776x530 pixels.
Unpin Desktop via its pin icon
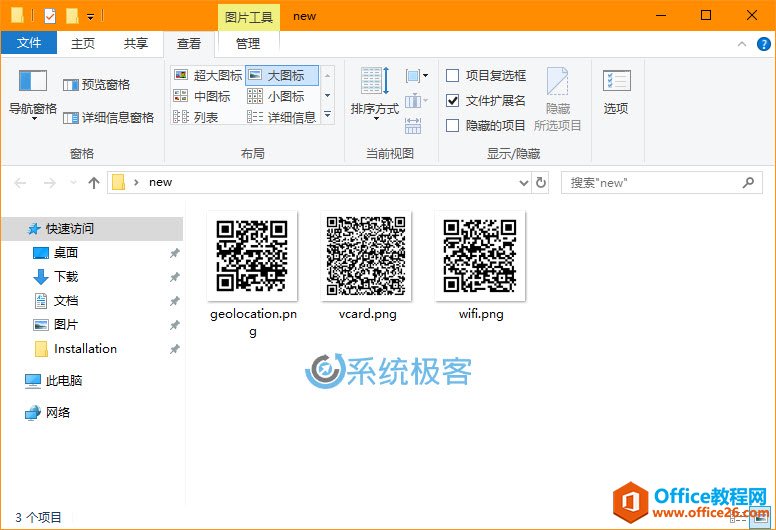pos(174,253)
